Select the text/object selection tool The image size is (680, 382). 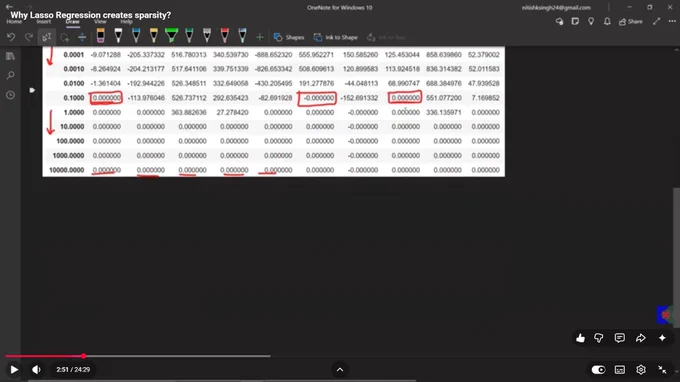point(46,37)
